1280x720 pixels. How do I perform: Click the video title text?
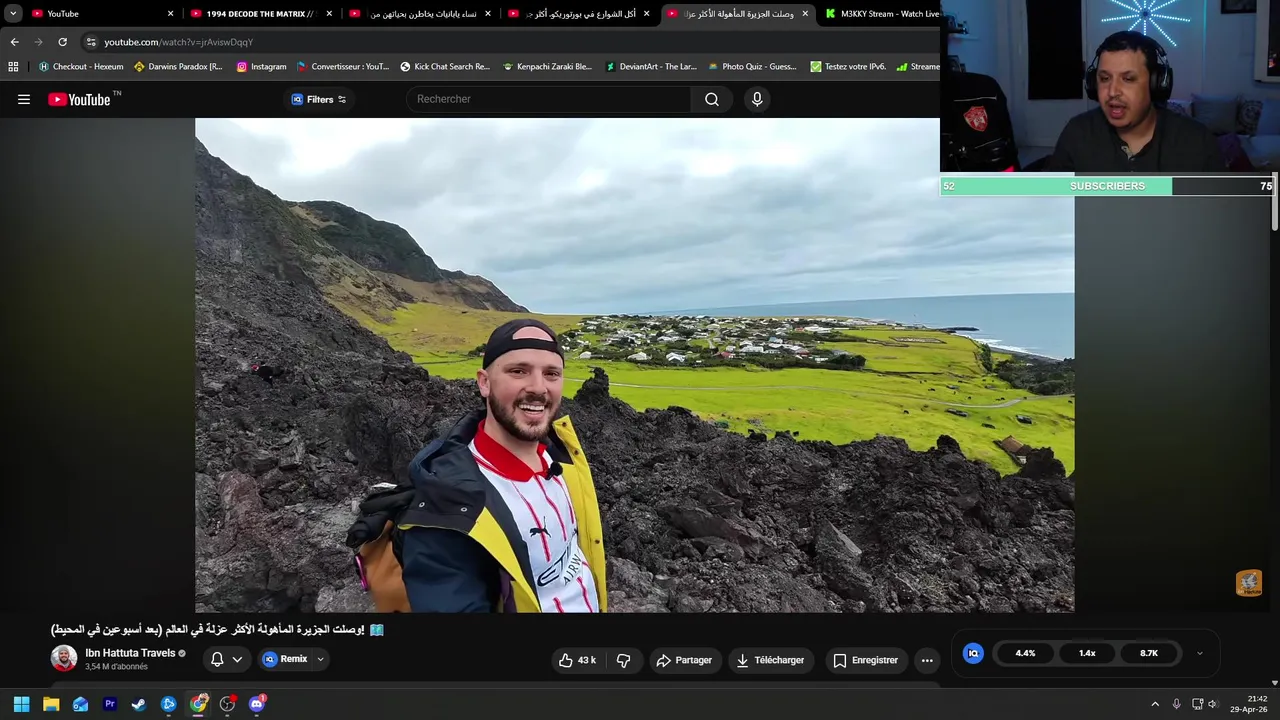coord(218,629)
